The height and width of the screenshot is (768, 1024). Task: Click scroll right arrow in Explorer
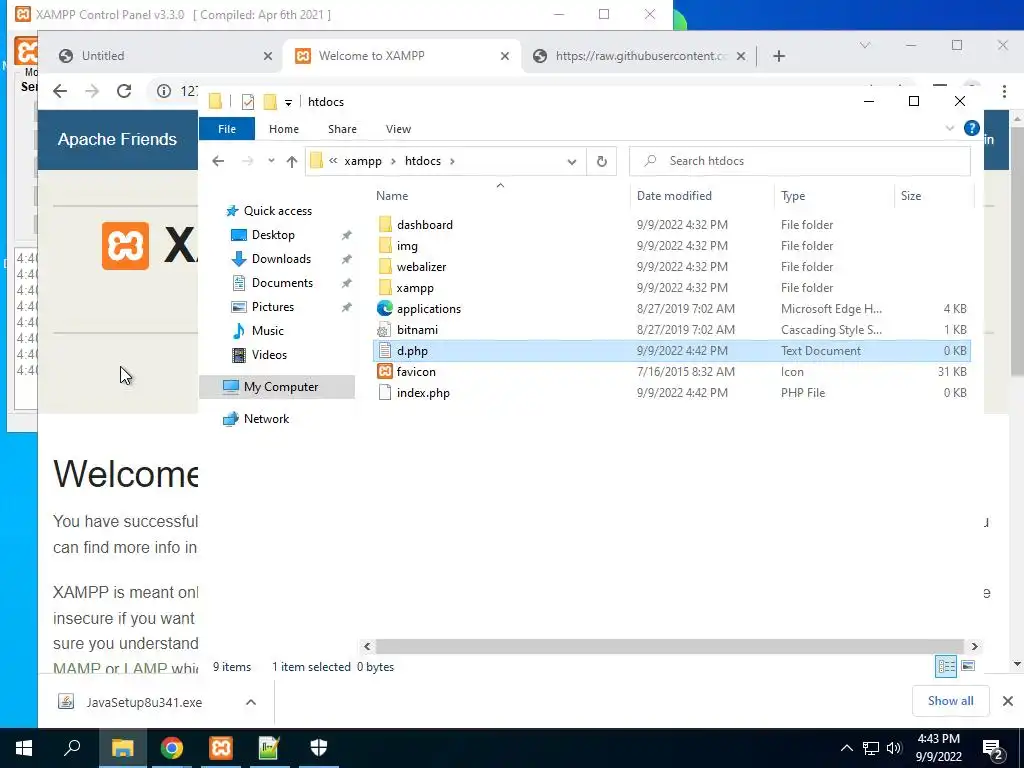click(974, 647)
